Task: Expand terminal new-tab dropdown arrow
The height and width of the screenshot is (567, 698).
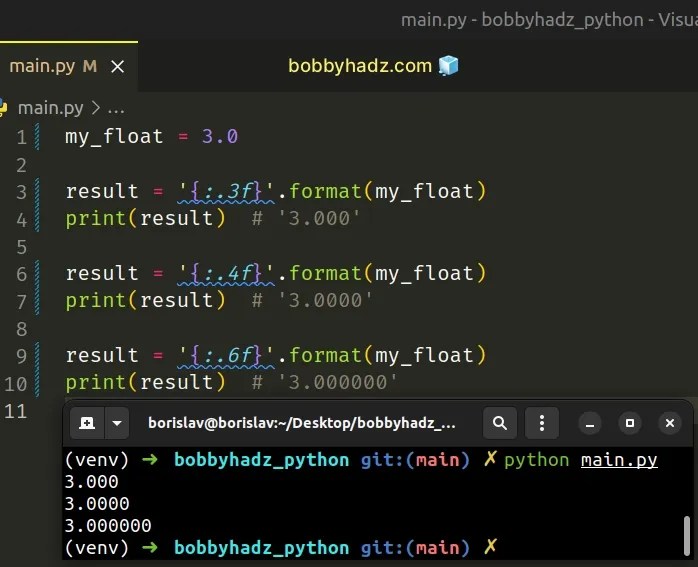Action: tap(117, 423)
